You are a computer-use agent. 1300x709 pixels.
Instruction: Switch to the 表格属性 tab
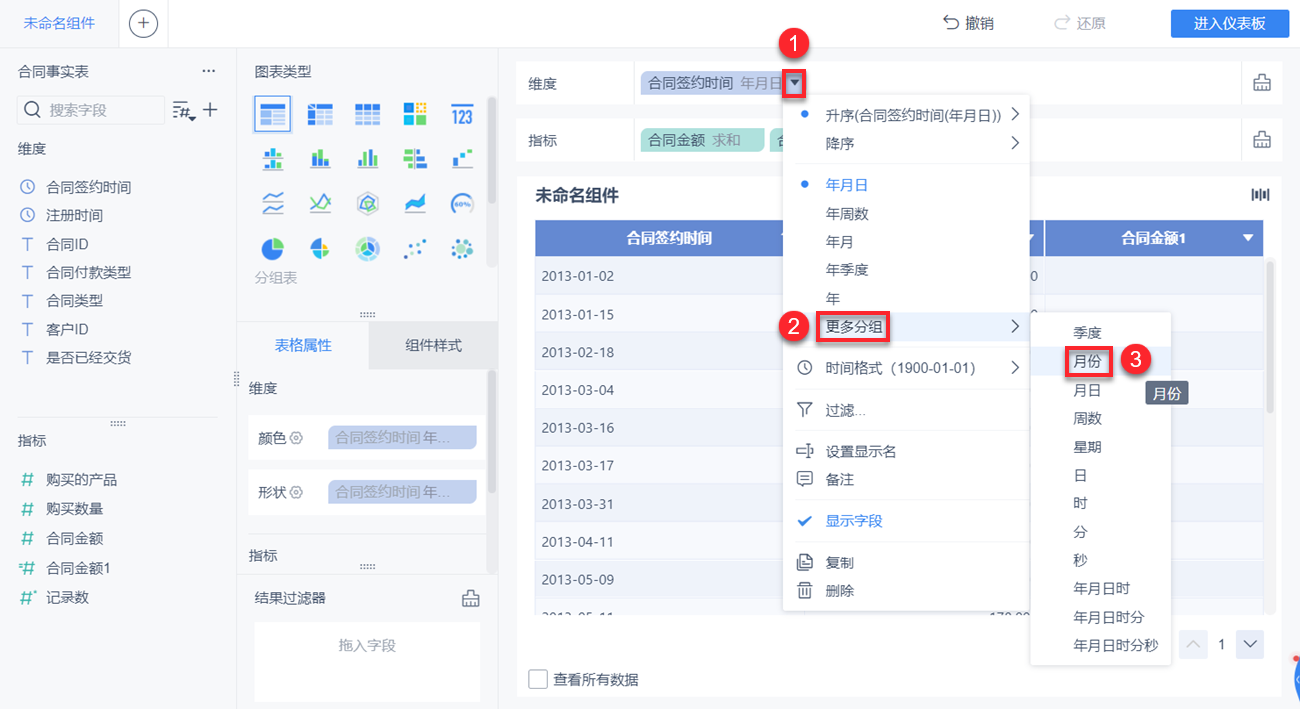(303, 346)
